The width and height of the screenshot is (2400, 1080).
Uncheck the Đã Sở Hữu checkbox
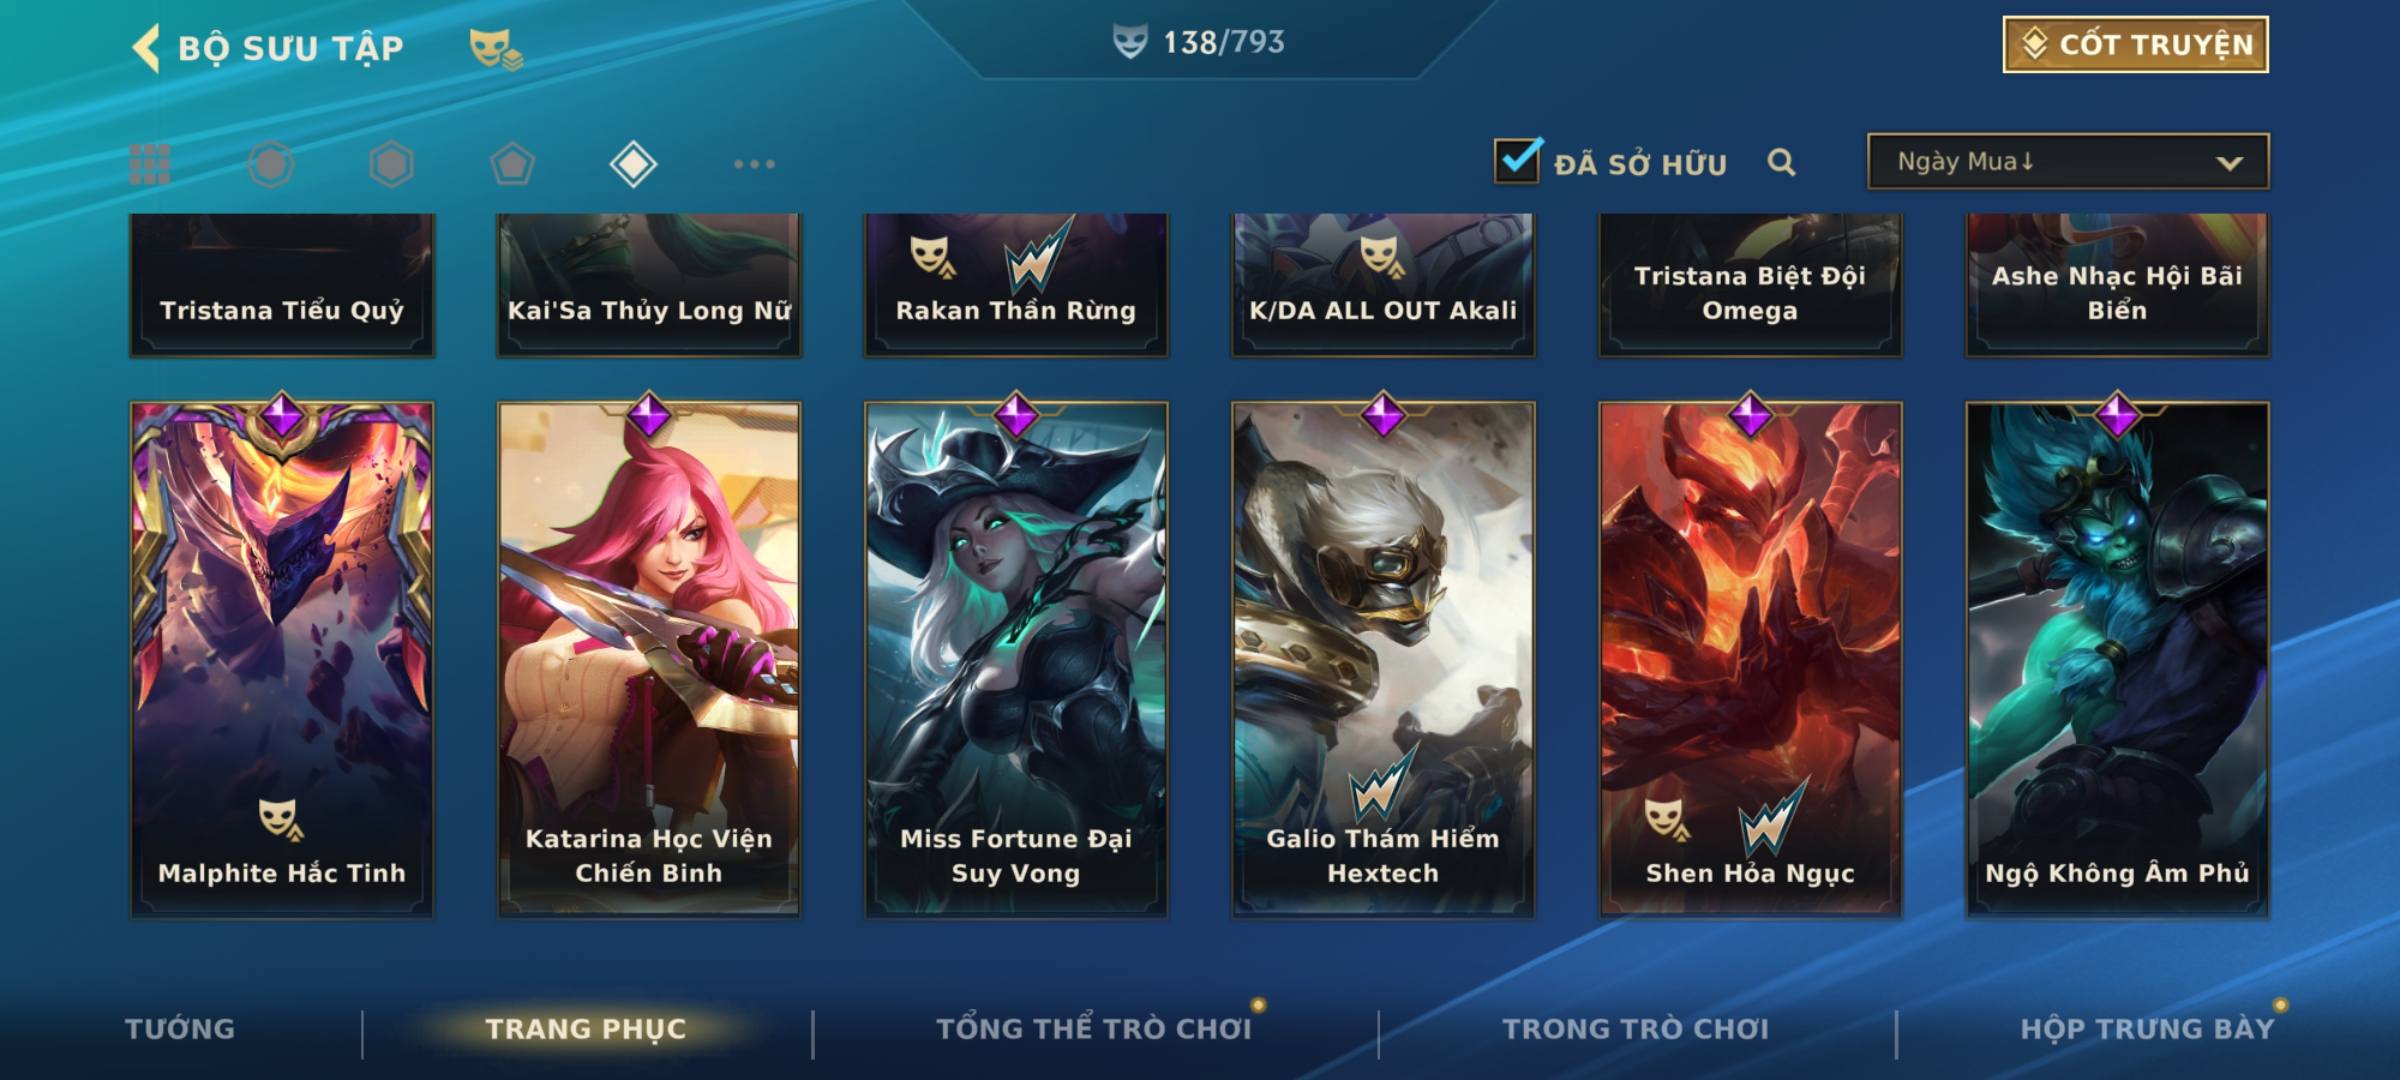click(1517, 161)
